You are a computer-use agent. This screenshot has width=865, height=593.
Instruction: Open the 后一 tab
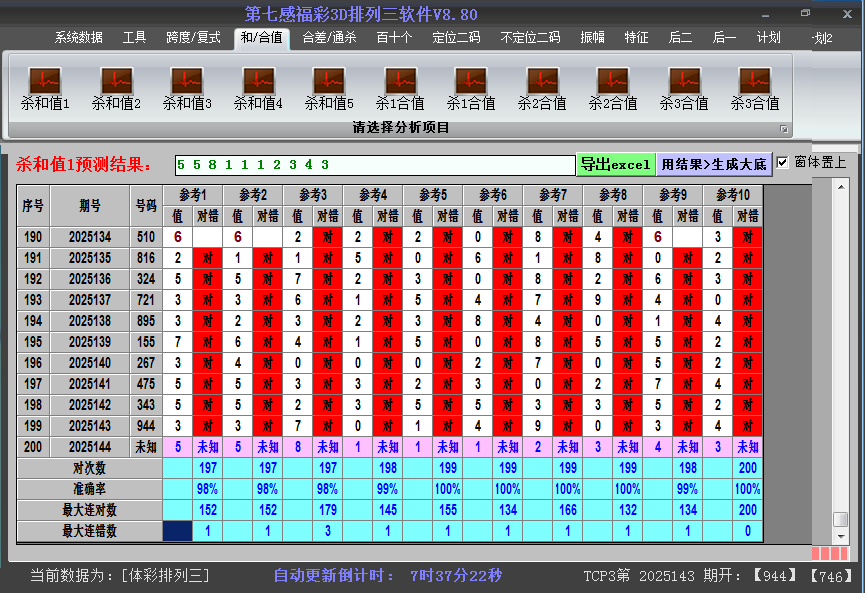click(x=724, y=38)
